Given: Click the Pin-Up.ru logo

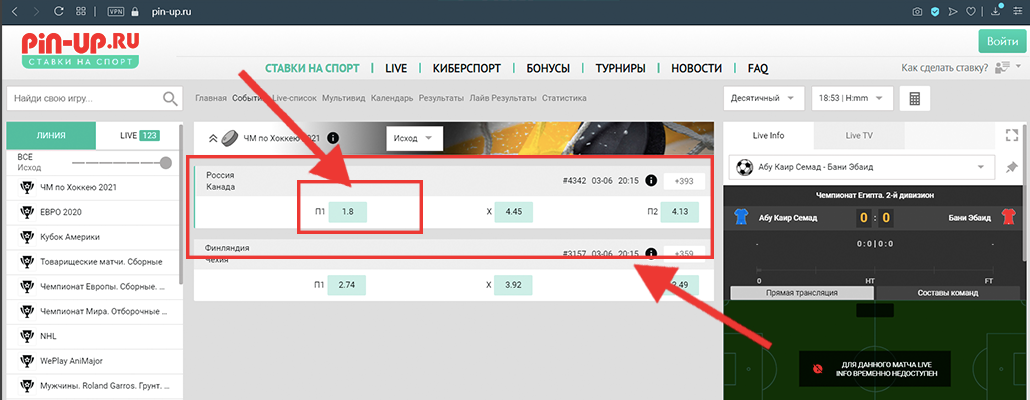Looking at the screenshot, I should (80, 50).
